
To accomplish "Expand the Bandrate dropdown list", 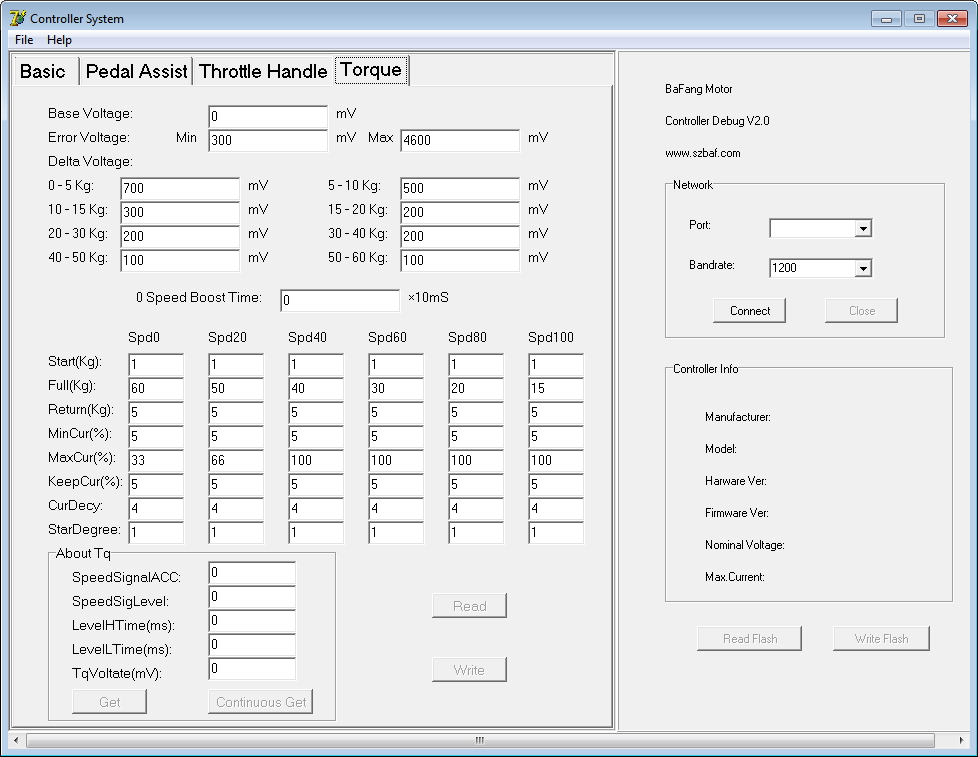I will tap(863, 268).
